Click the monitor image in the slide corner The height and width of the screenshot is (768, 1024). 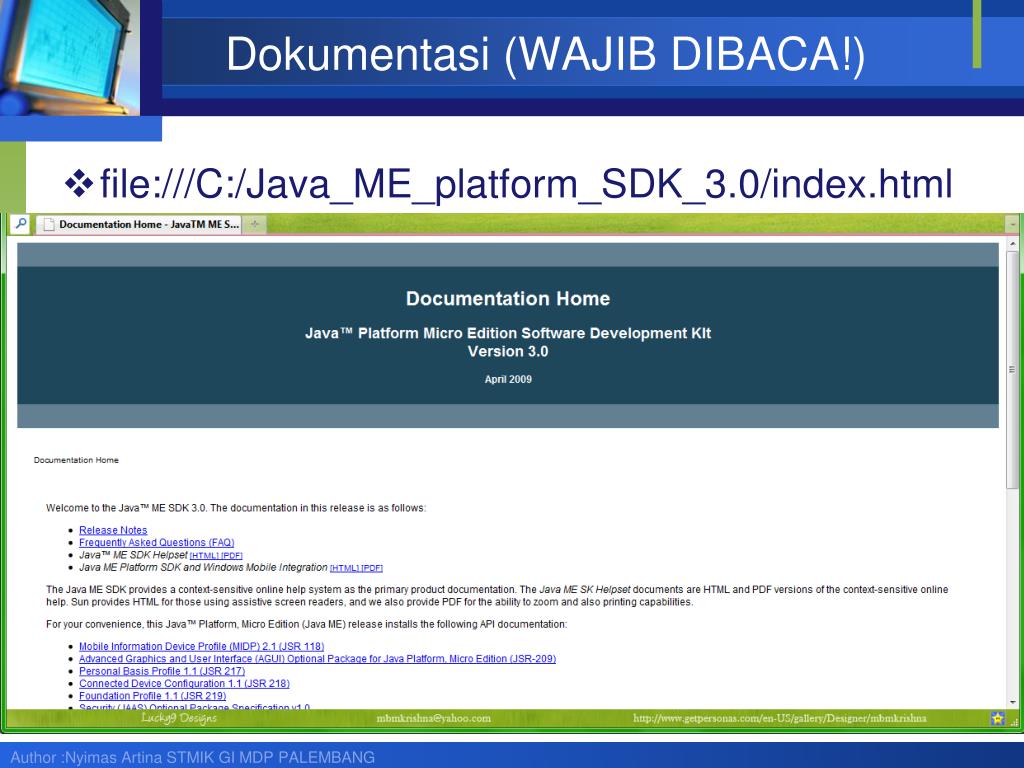[x=70, y=57]
